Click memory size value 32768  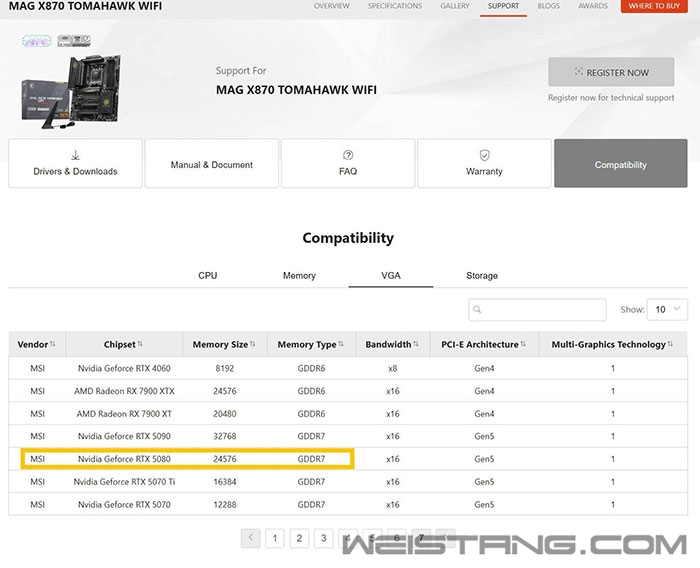(225, 436)
